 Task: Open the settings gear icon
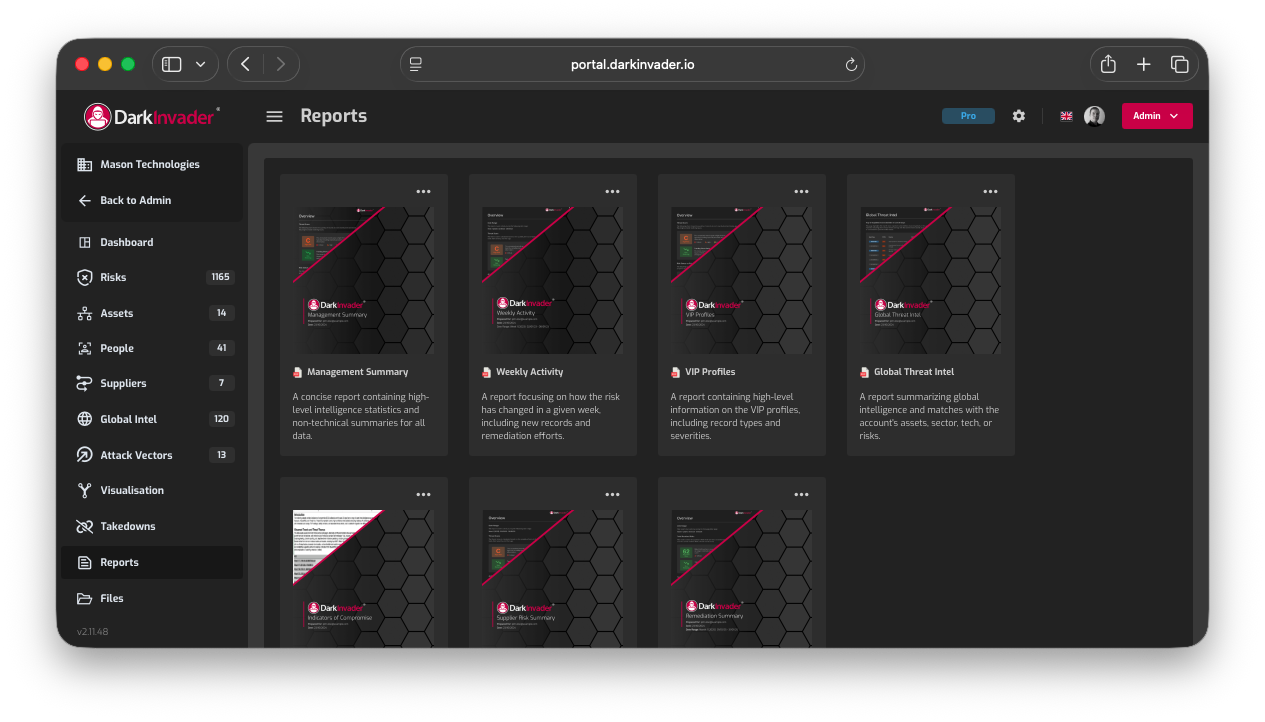tap(1018, 116)
